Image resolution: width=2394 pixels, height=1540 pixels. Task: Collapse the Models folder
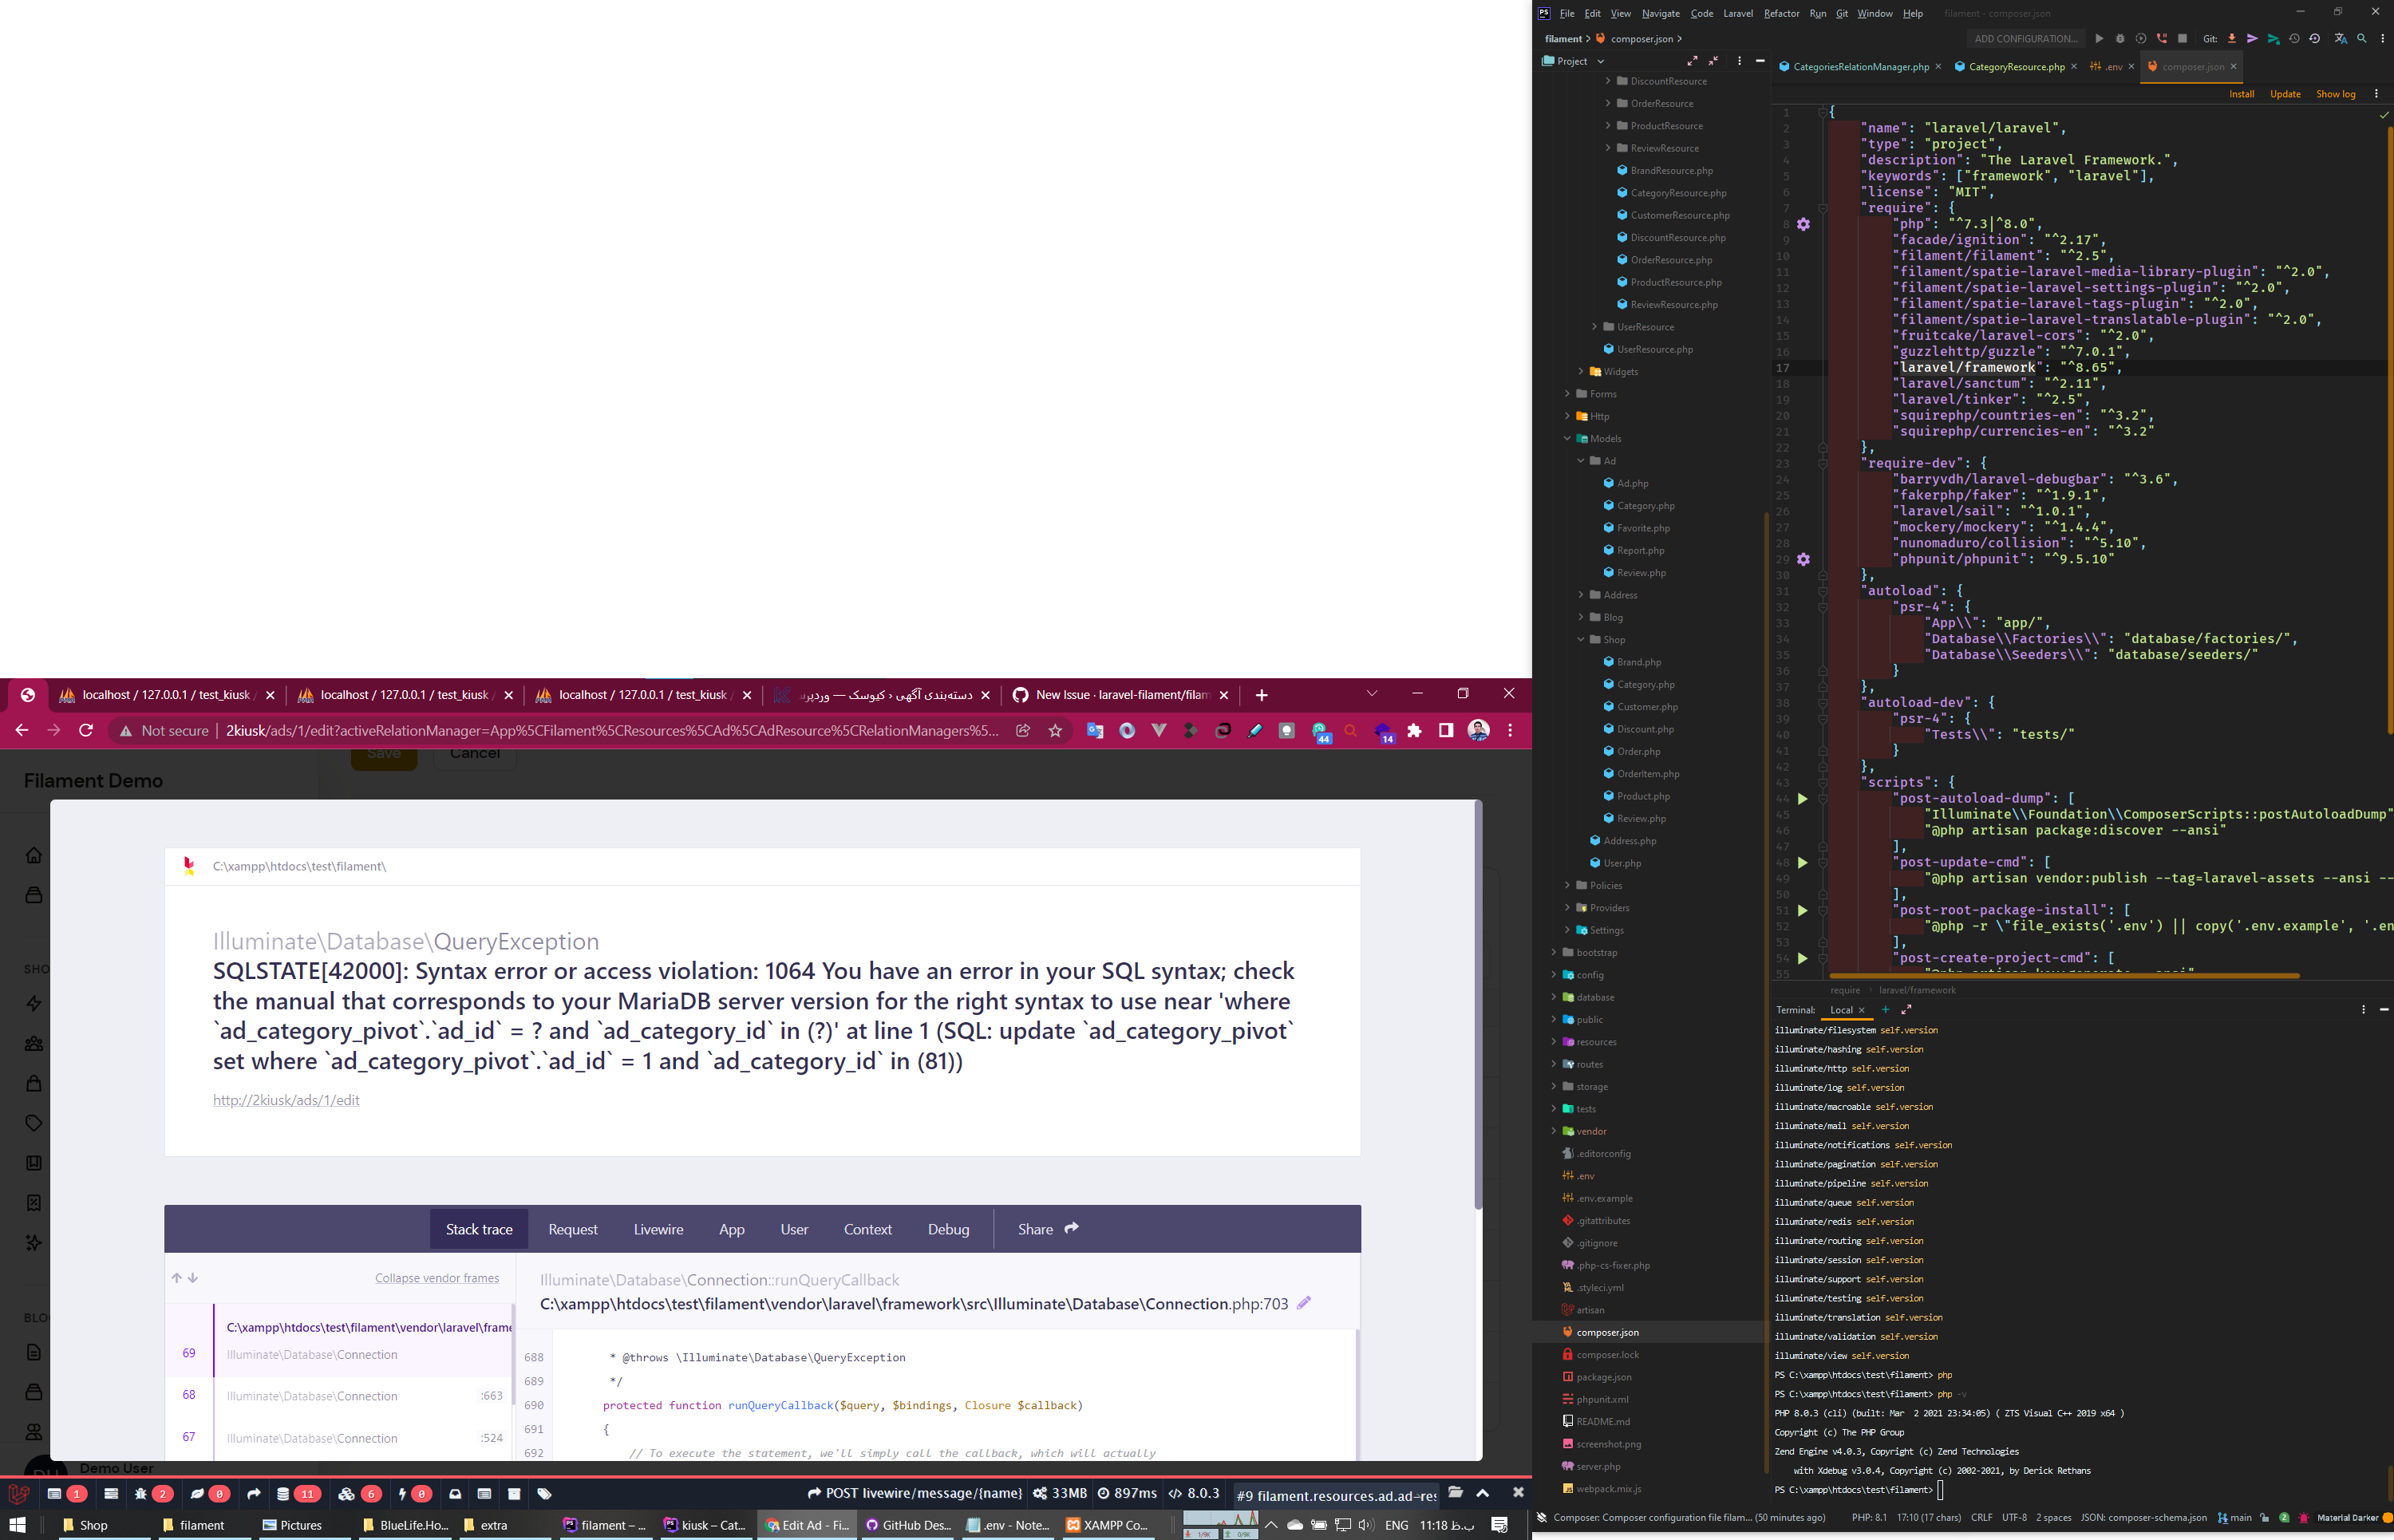click(1568, 438)
